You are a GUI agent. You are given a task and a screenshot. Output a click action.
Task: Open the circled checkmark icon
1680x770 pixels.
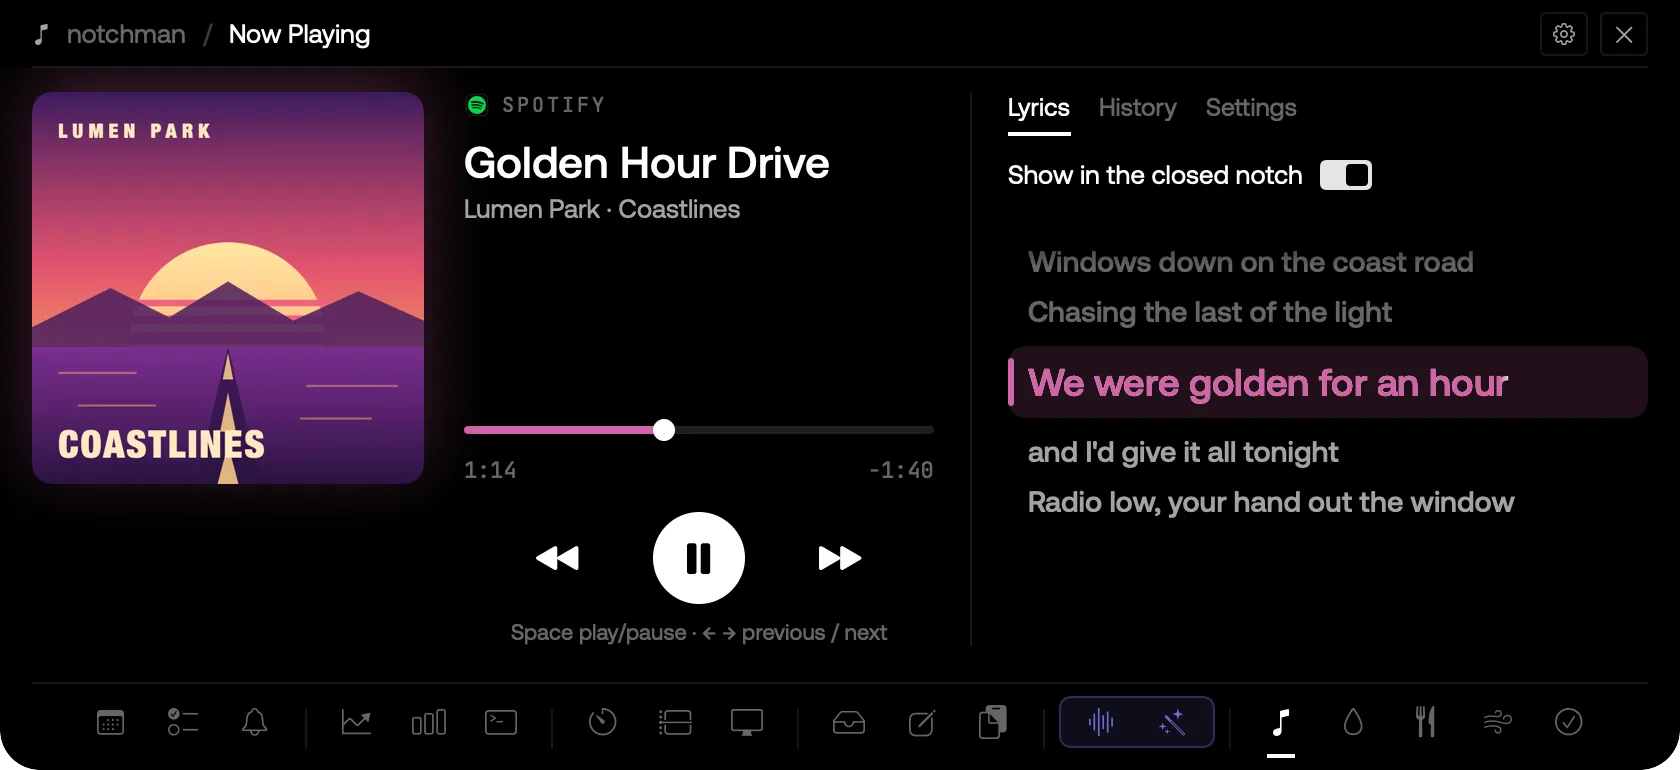coord(1569,722)
